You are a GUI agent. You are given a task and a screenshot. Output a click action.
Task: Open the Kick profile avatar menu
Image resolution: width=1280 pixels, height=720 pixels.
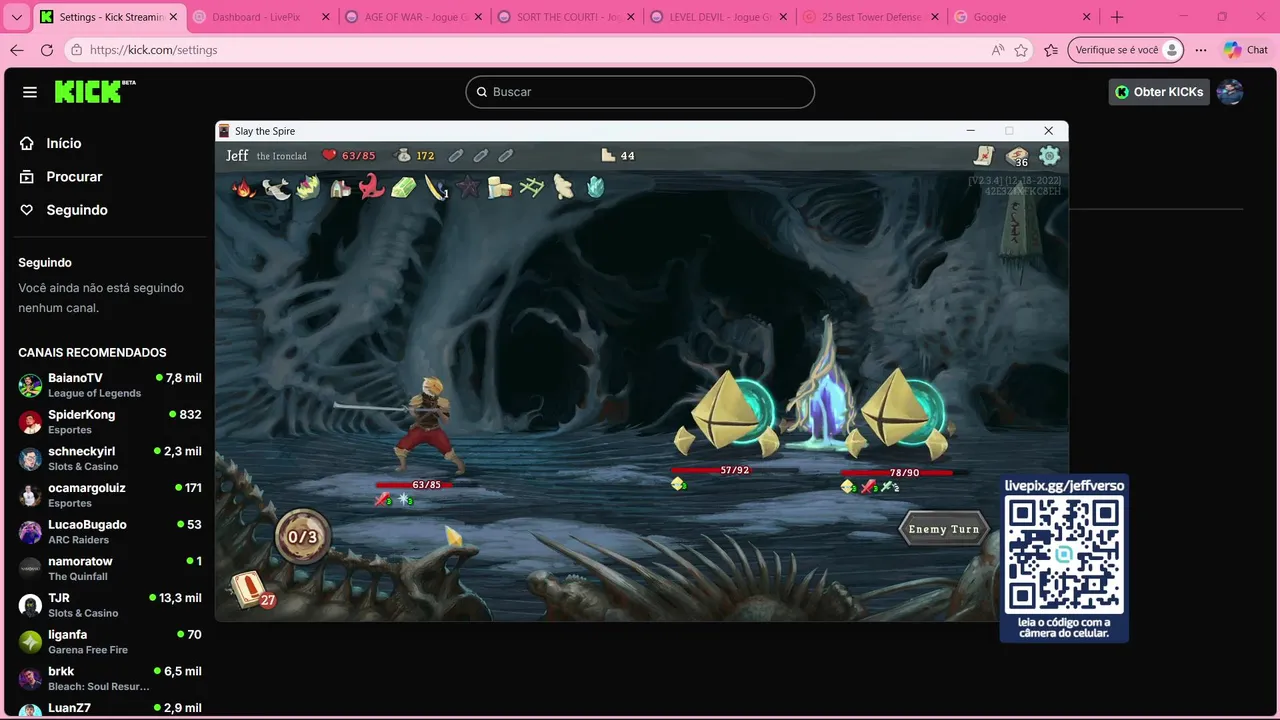pos(1230,92)
